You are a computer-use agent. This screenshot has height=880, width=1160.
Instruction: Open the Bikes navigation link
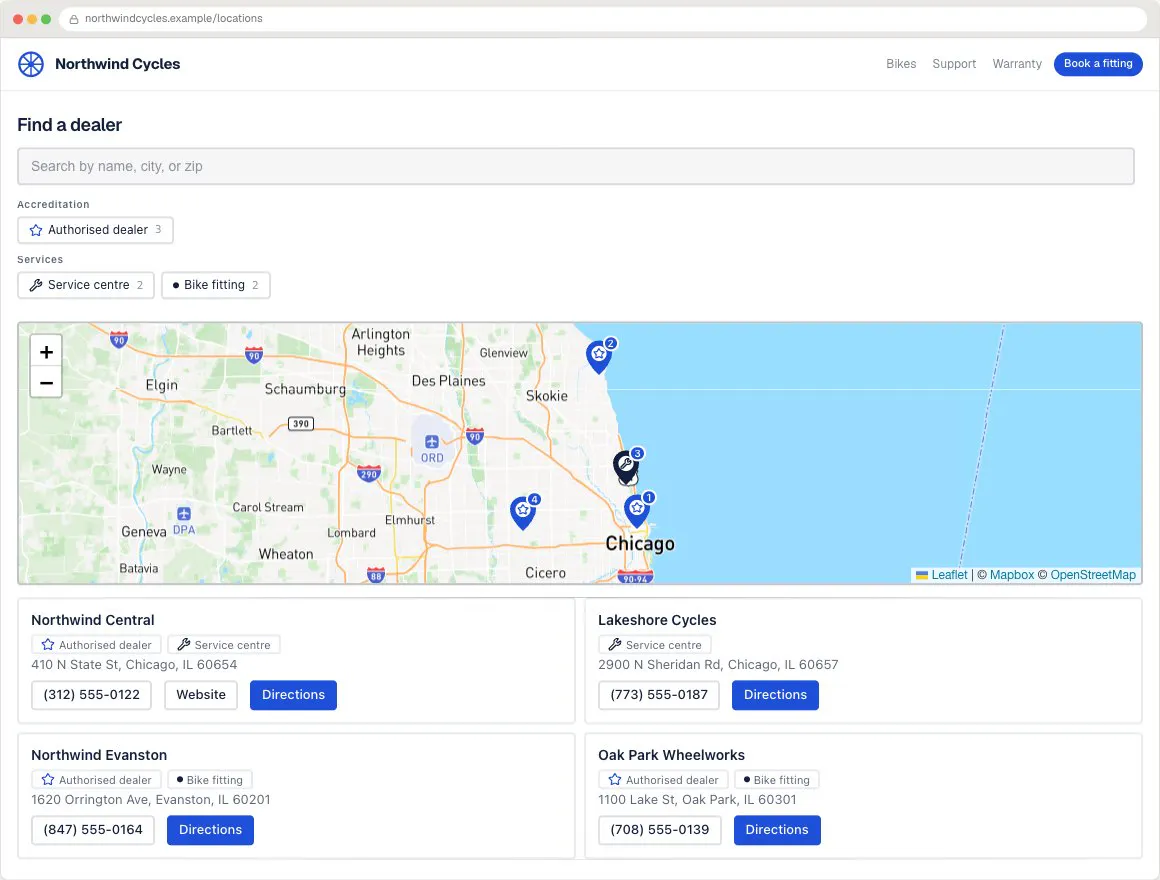tap(901, 64)
